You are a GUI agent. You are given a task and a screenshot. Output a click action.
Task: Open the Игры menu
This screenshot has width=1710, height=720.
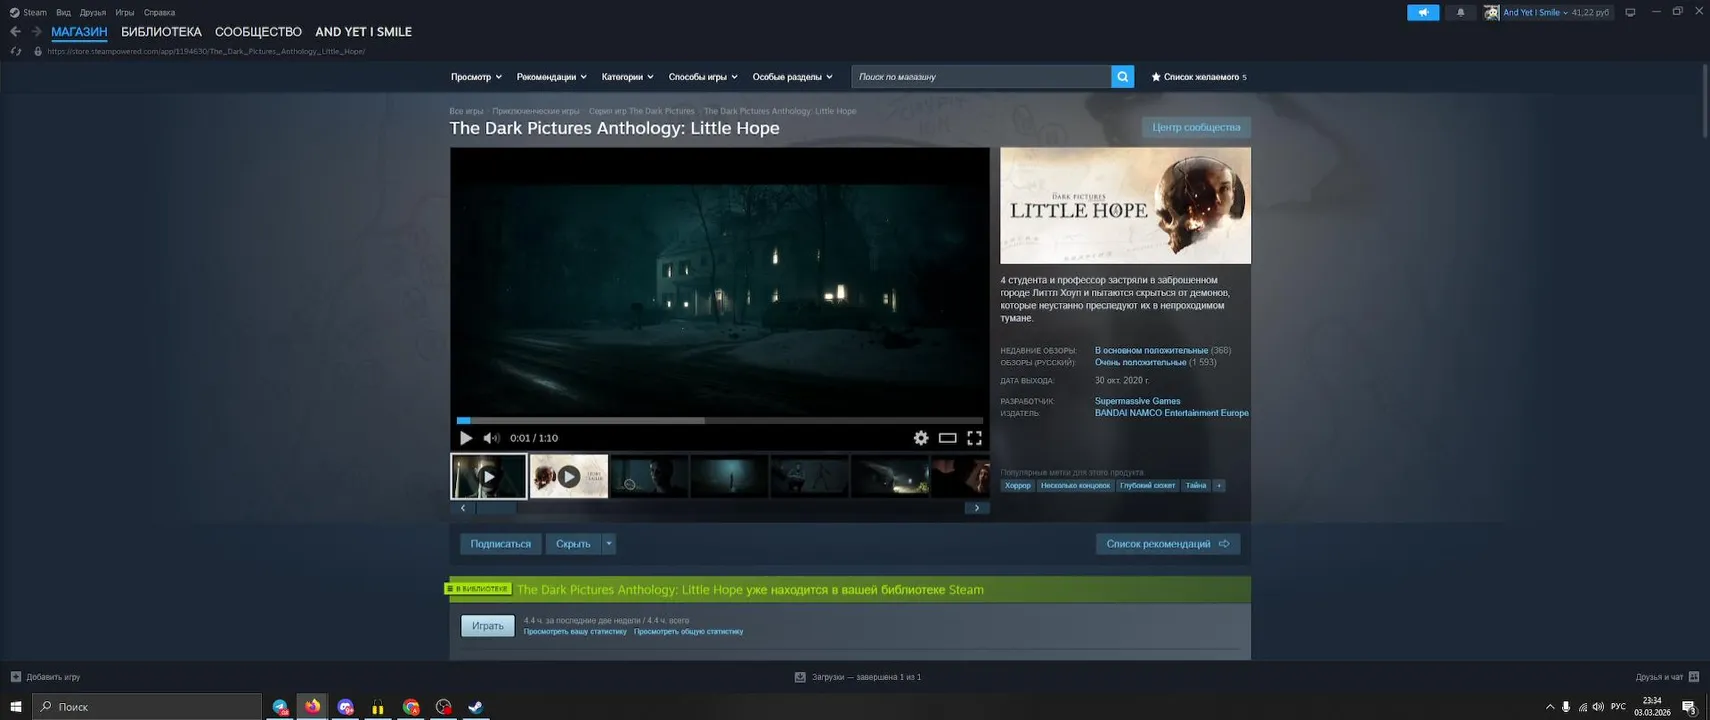pos(125,12)
